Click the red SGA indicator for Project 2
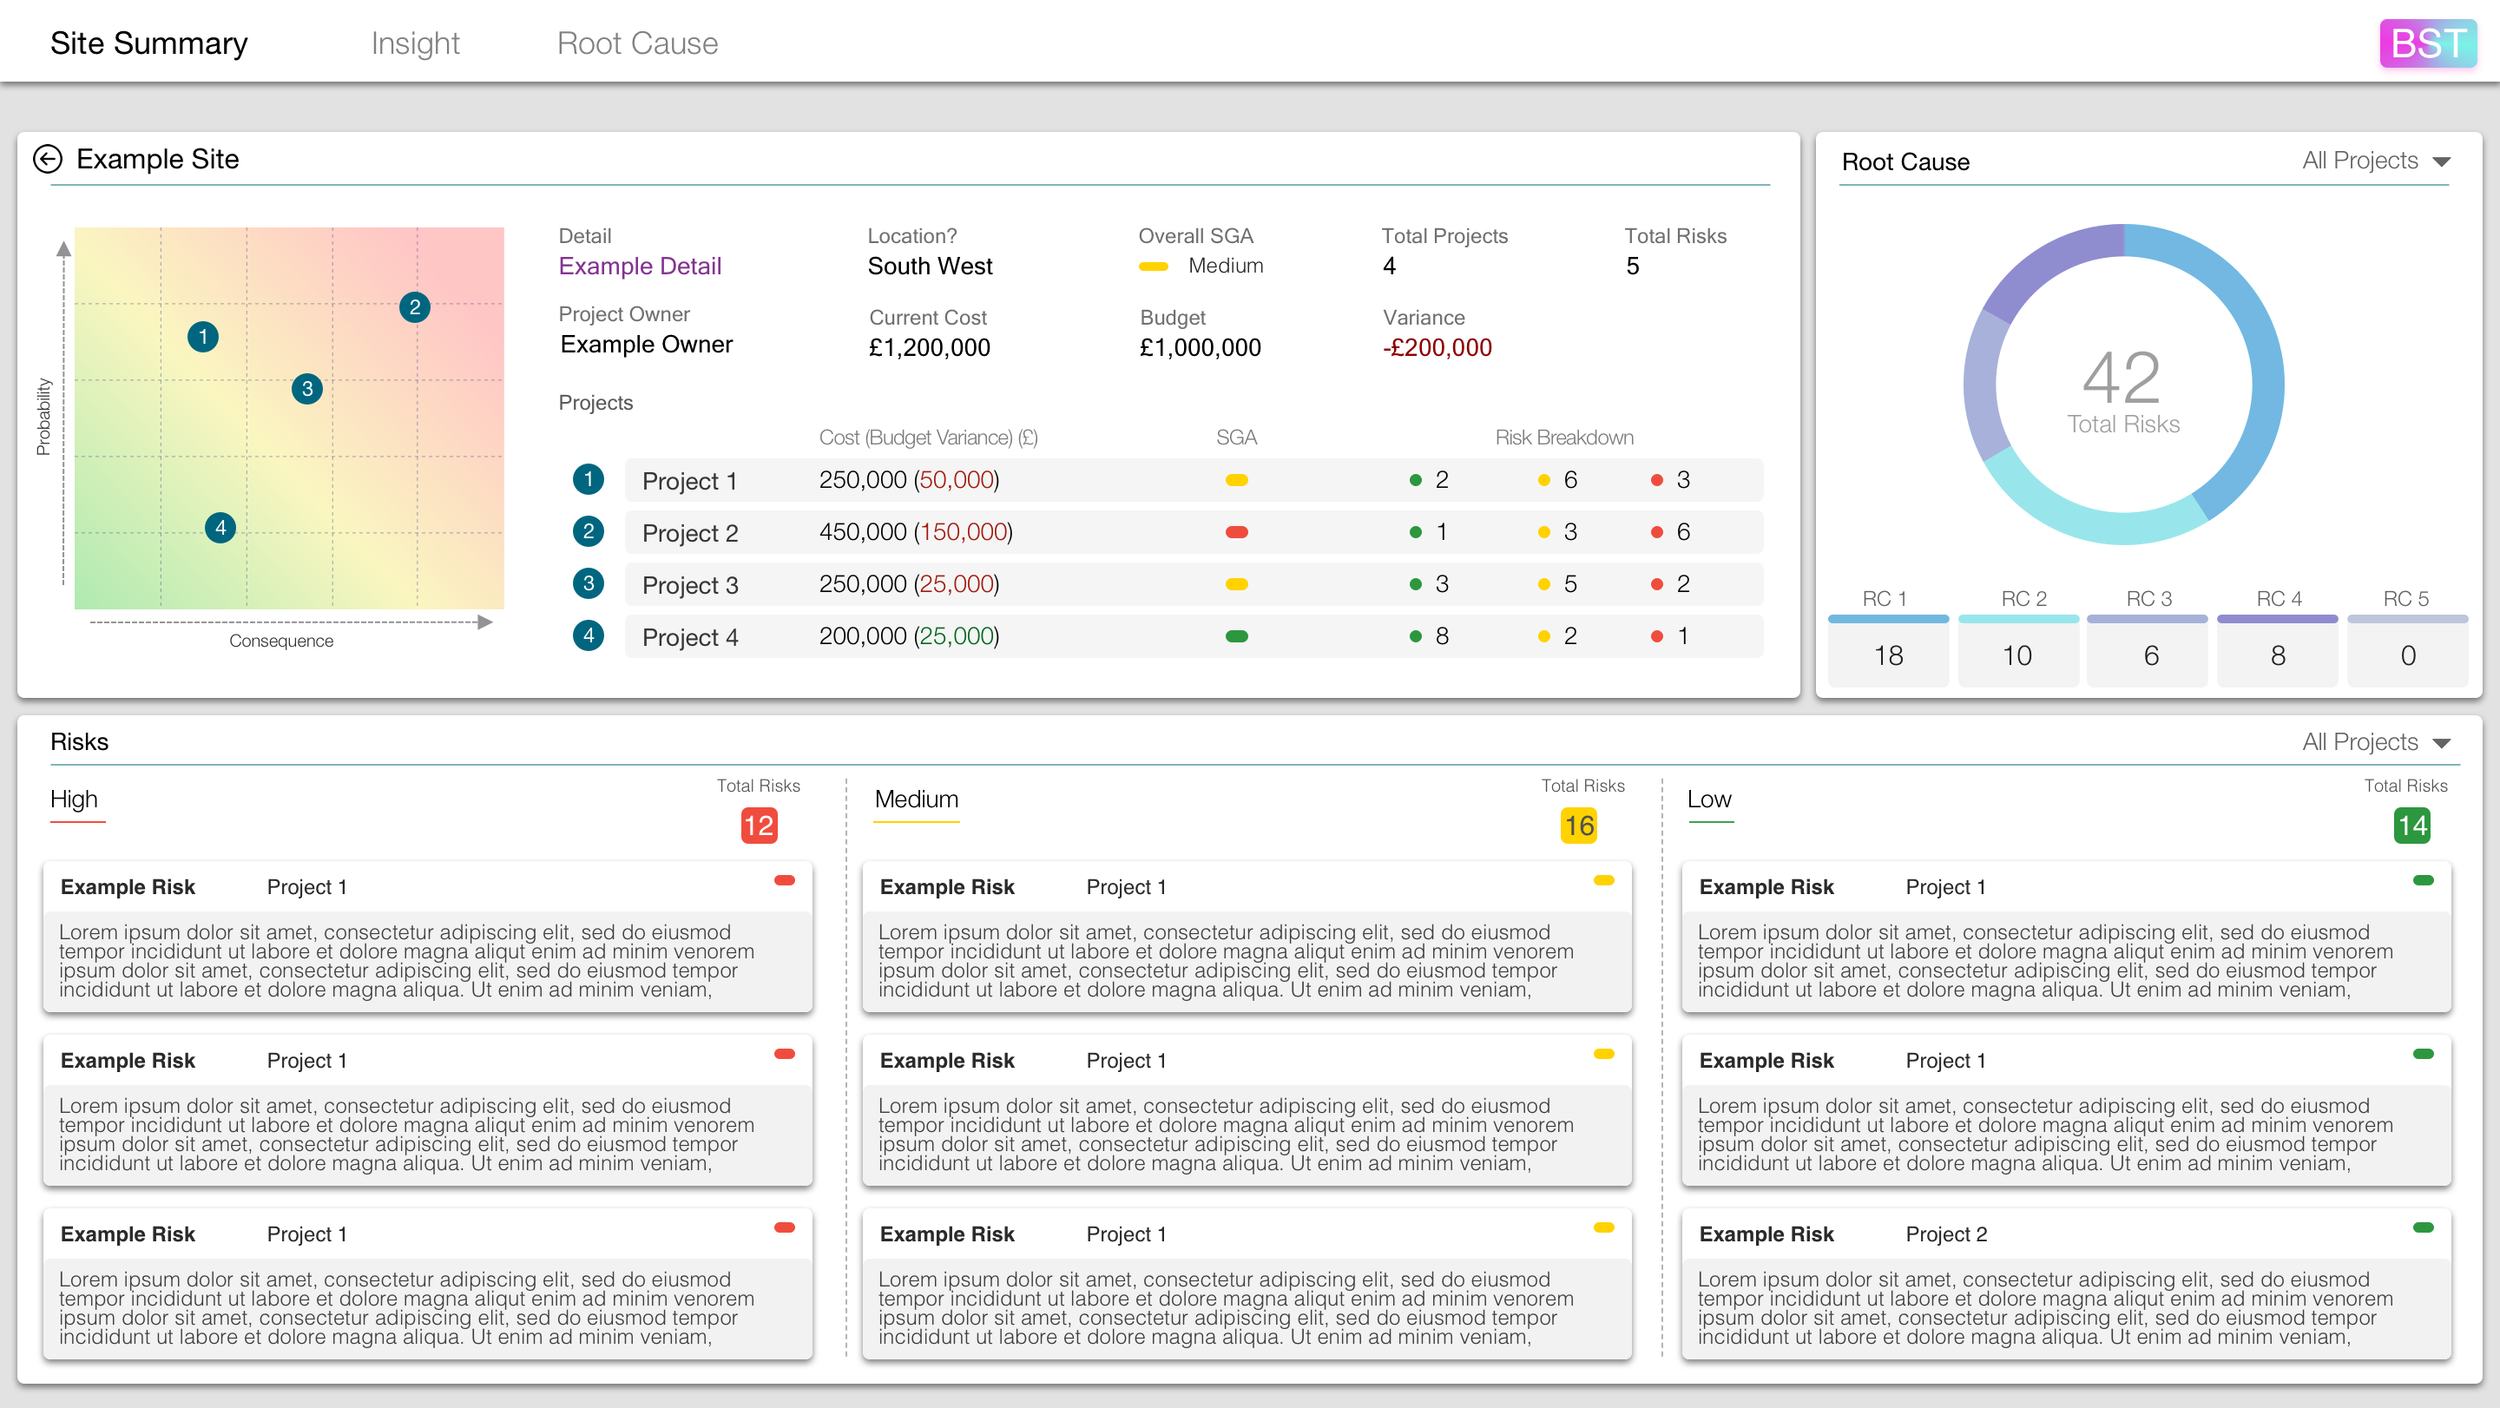This screenshot has width=2500, height=1408. [x=1235, y=532]
